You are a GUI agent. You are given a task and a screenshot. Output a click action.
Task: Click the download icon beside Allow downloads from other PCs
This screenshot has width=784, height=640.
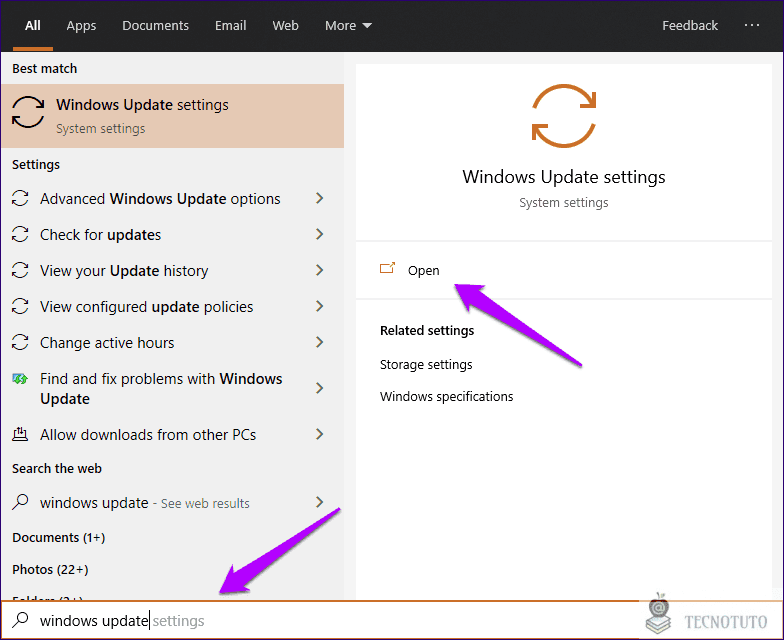pos(20,434)
